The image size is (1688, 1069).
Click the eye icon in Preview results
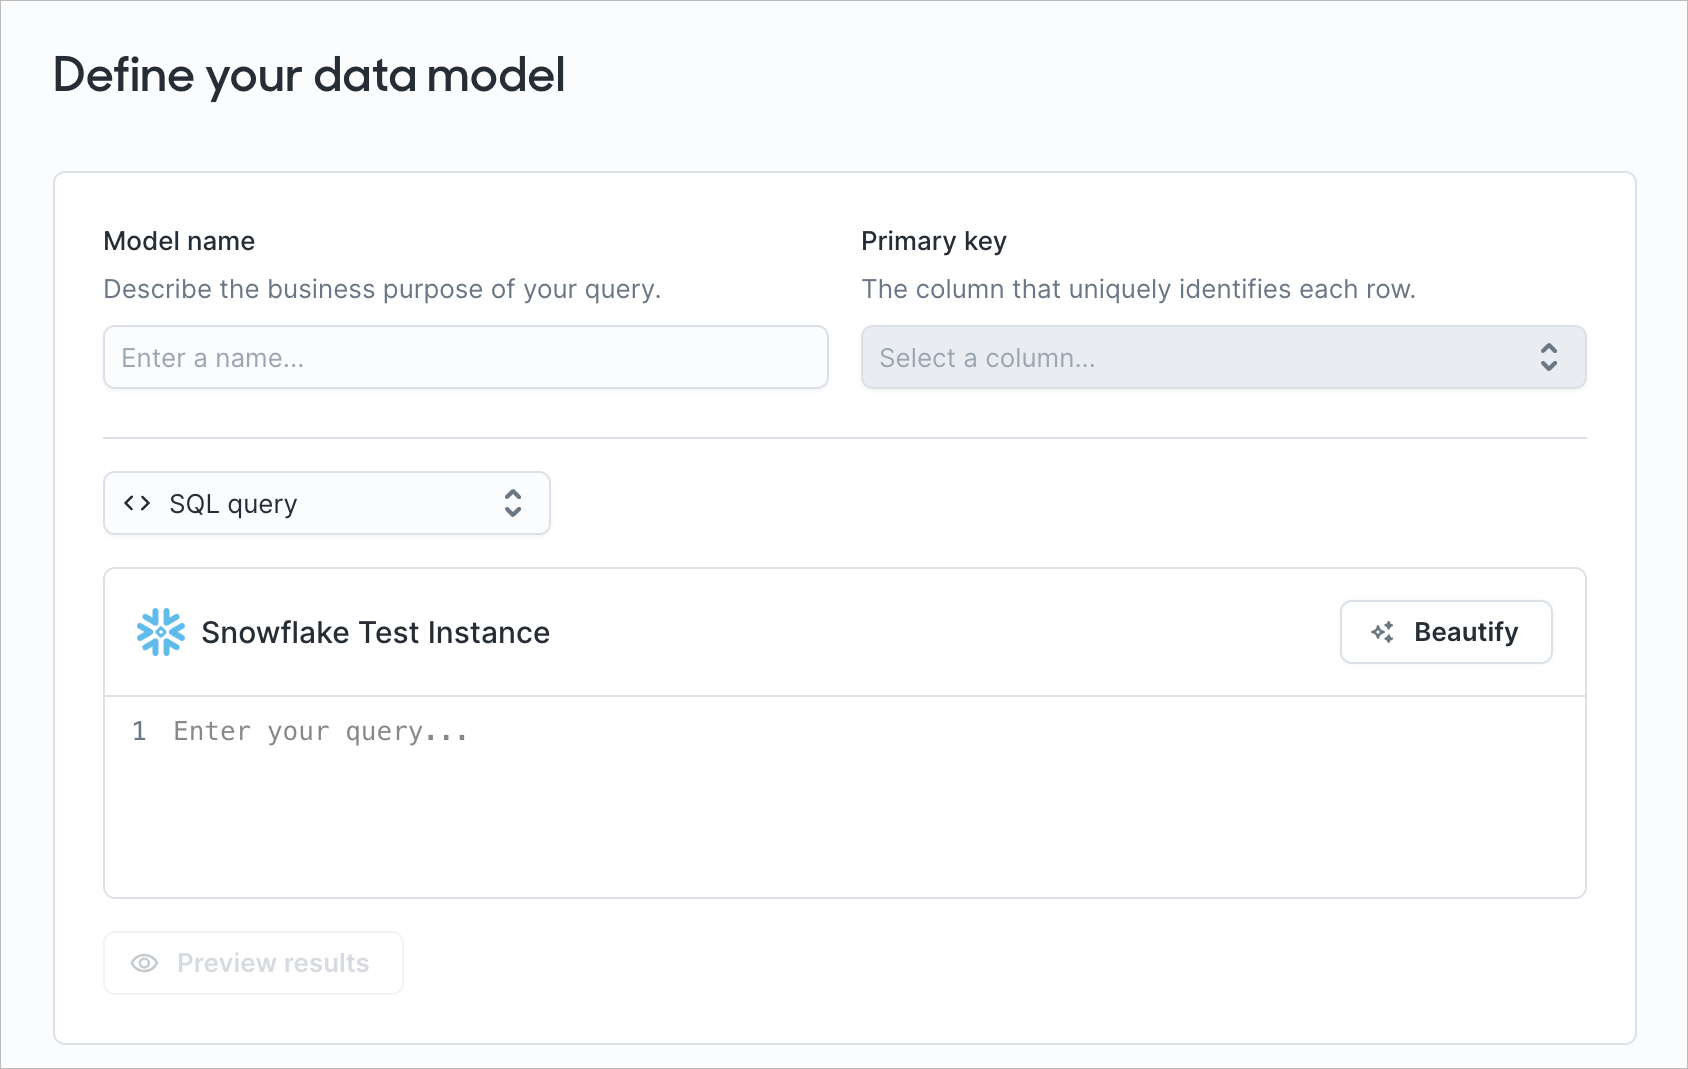coord(145,963)
